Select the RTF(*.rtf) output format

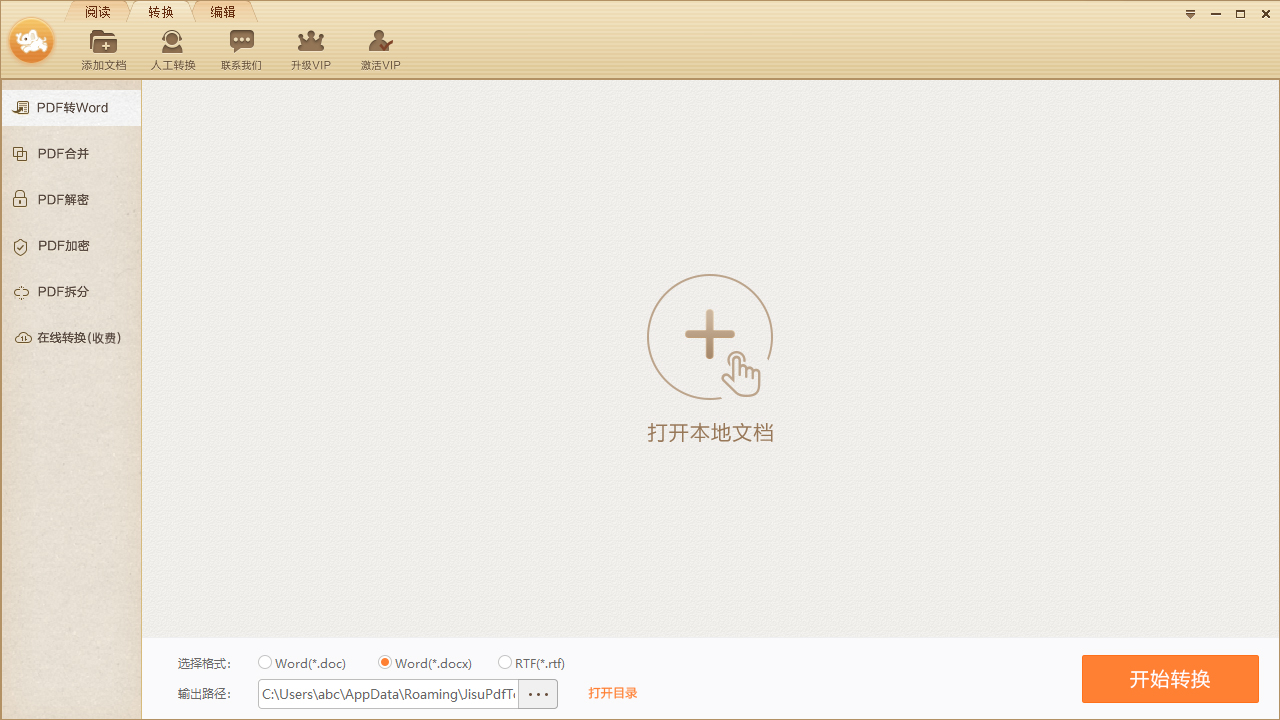coord(505,662)
